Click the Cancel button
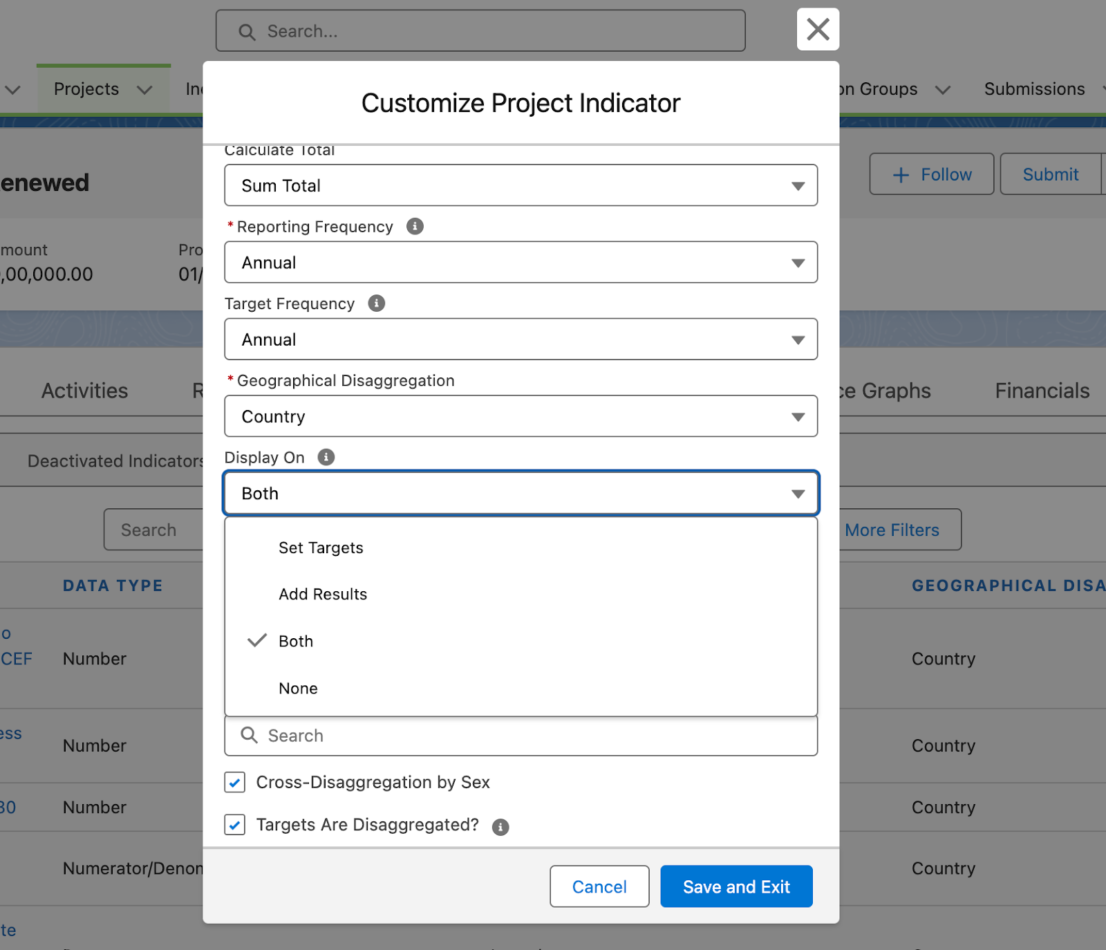The height and width of the screenshot is (950, 1106). [x=599, y=886]
